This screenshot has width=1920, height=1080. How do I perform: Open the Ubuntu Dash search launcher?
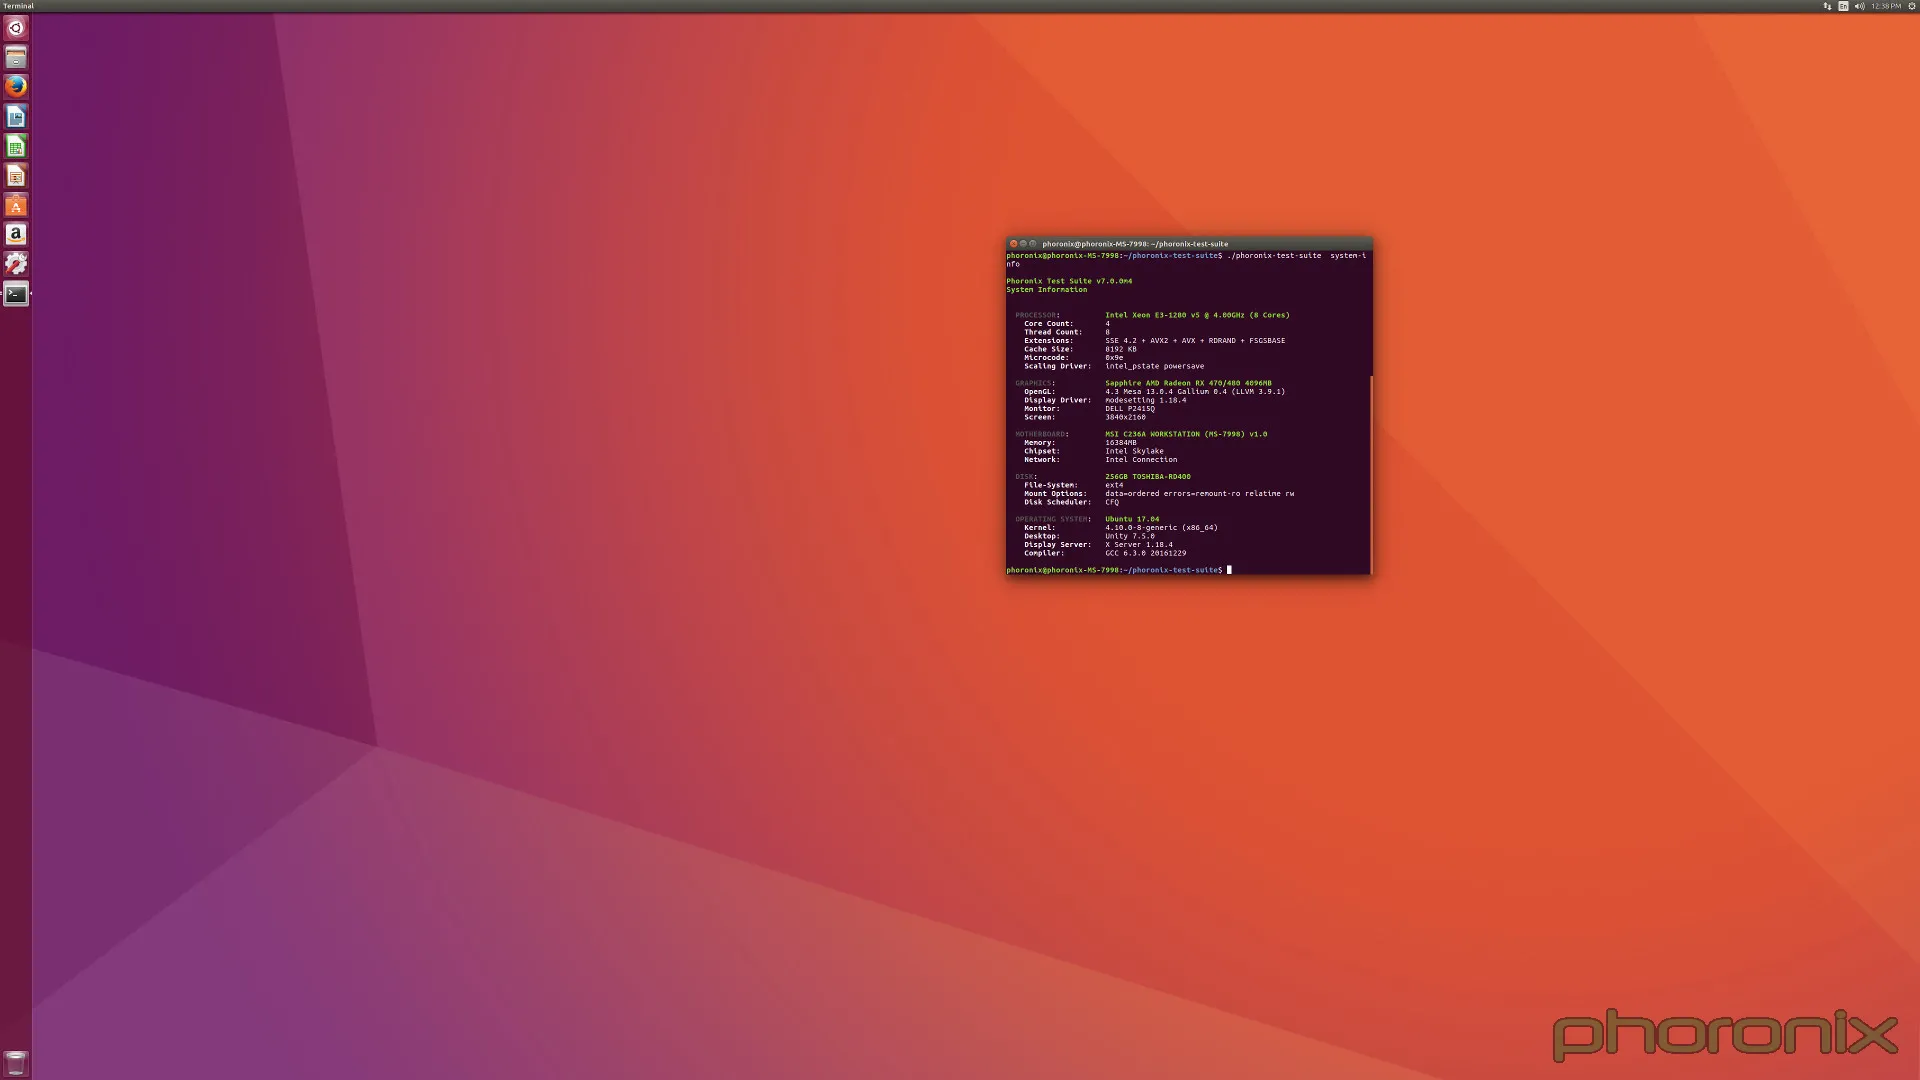15,28
